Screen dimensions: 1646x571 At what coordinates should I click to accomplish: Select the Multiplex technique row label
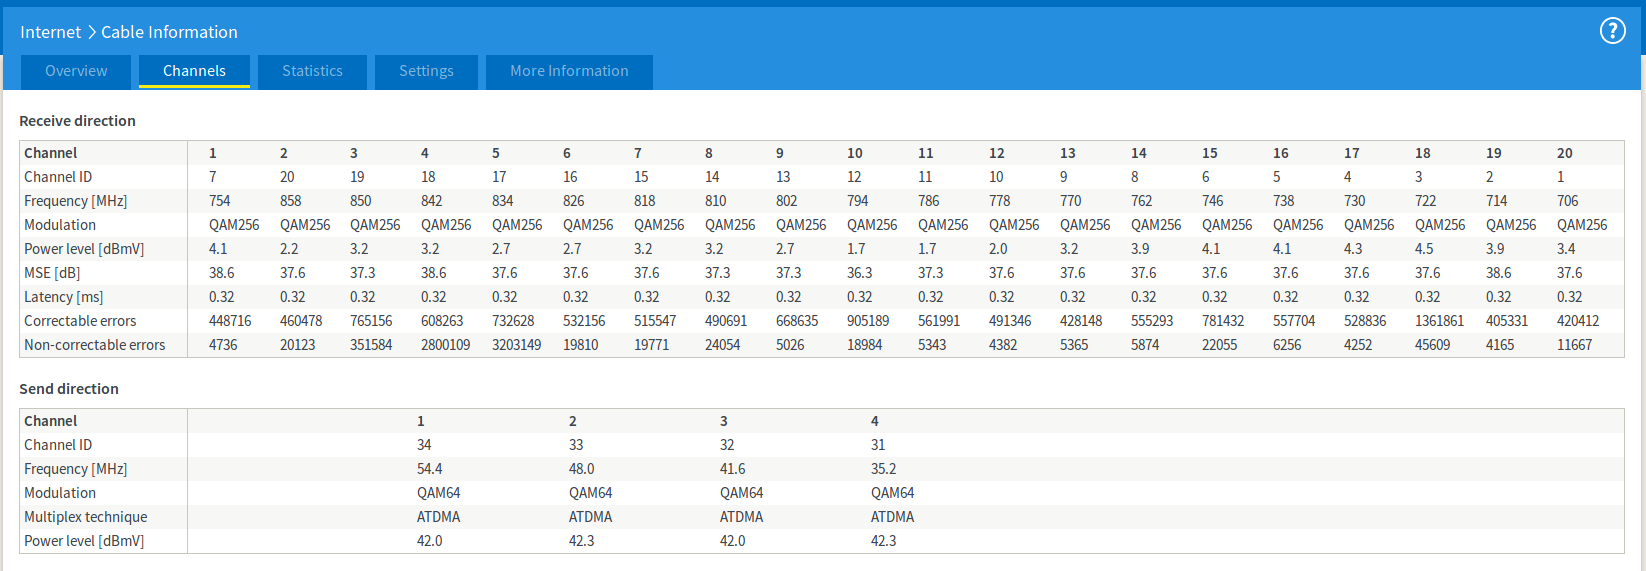point(85,517)
